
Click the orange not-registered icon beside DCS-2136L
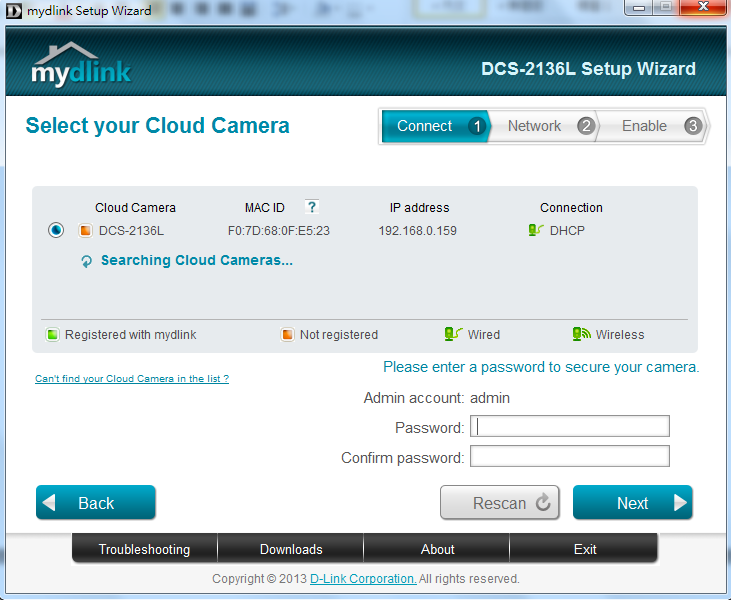(x=85, y=231)
